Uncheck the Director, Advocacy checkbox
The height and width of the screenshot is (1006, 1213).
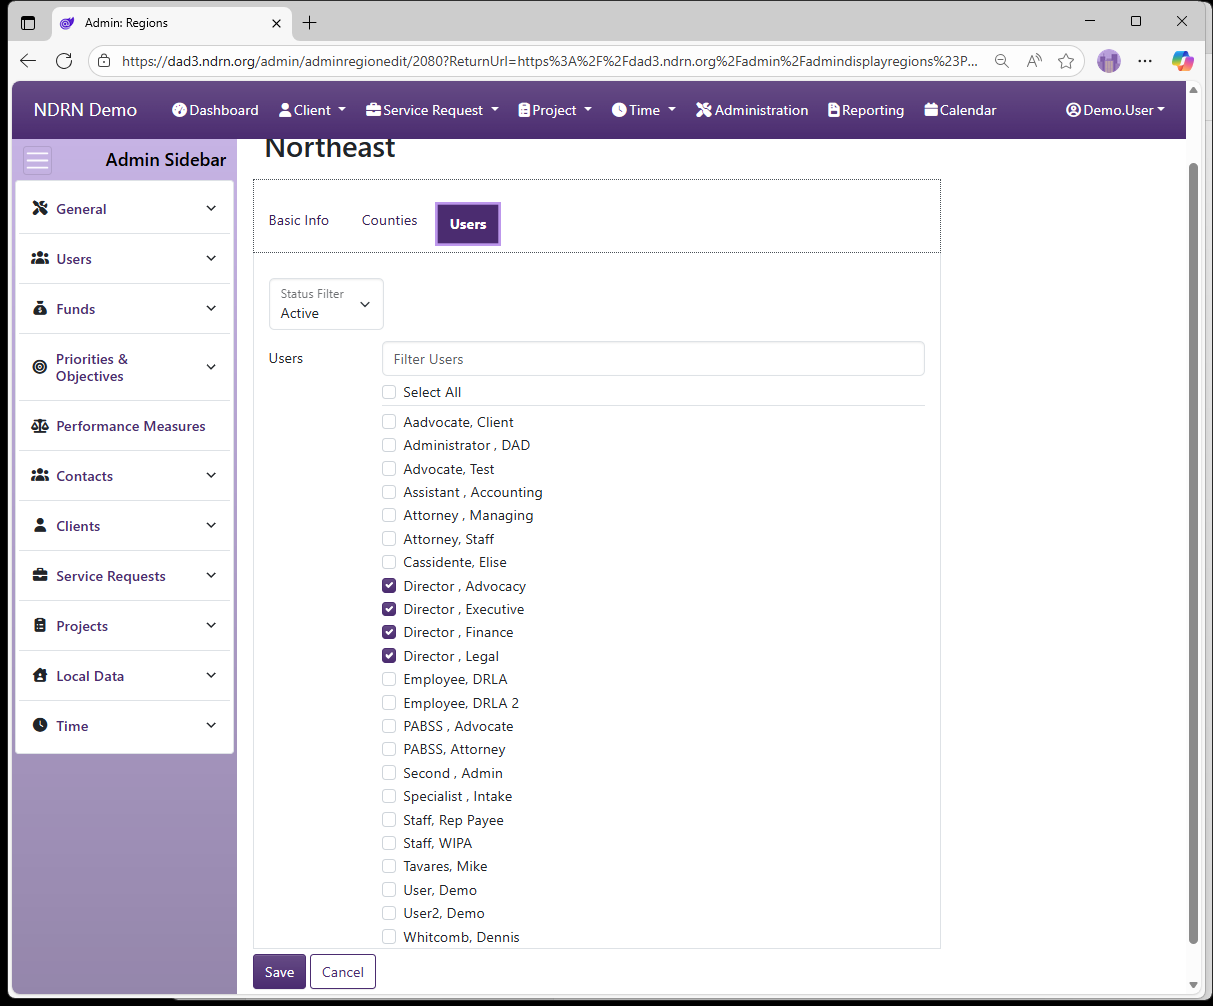point(389,586)
